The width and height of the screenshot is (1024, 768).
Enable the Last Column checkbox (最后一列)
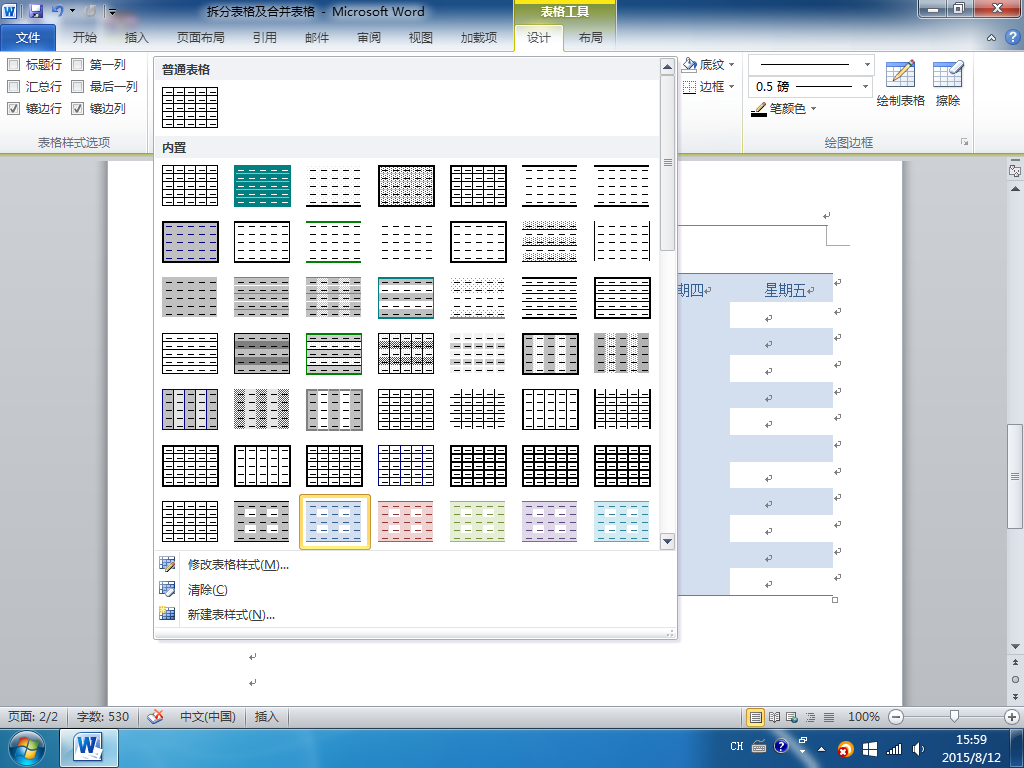[x=77, y=86]
